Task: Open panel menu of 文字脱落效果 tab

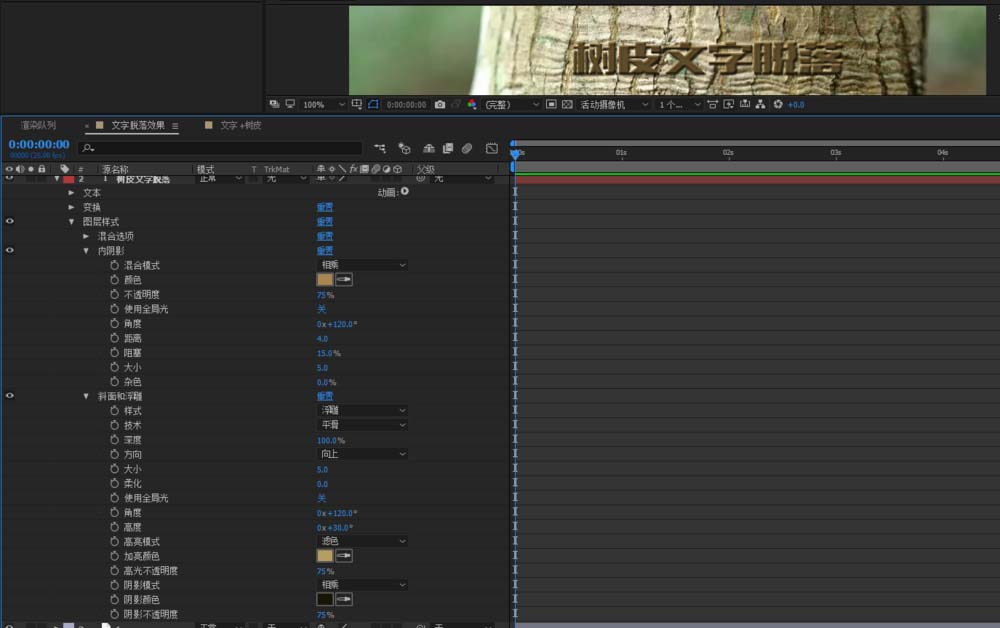Action: pos(175,126)
